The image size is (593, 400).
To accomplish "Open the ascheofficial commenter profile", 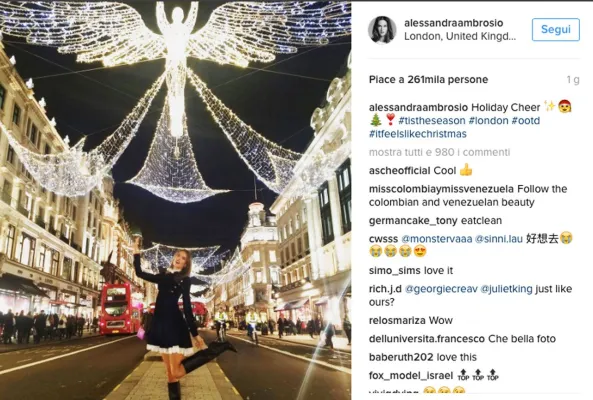I will coord(400,171).
